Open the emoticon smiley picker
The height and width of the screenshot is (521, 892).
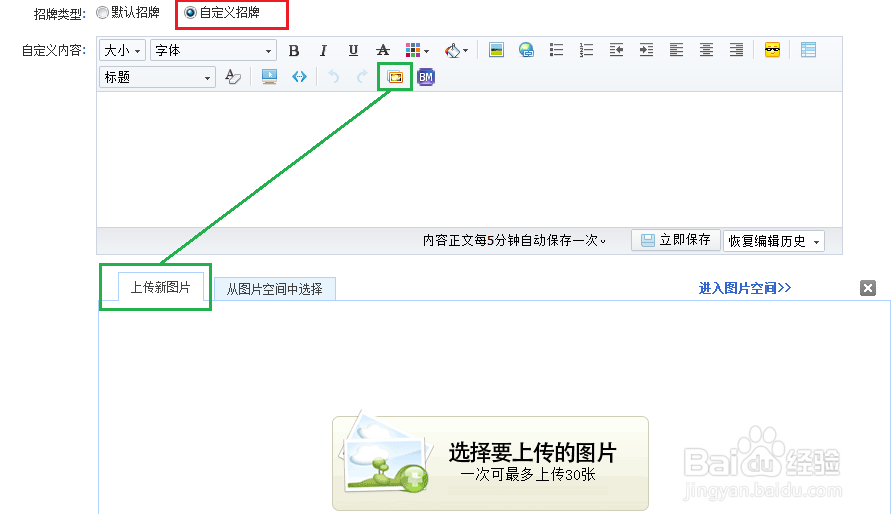pyautogui.click(x=772, y=51)
